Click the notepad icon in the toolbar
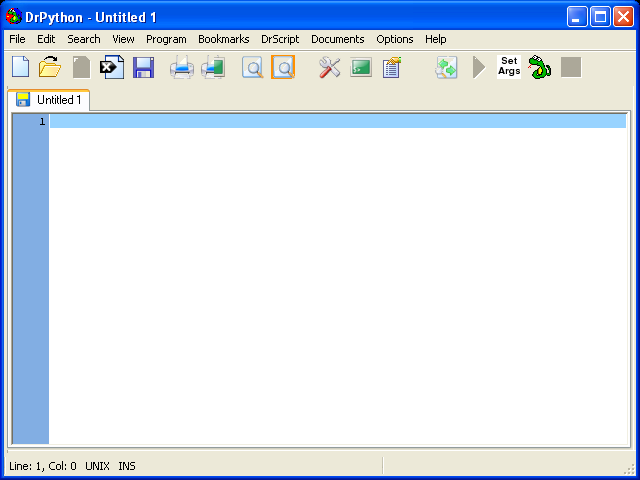Screen dimensions: 640x480 click(x=392, y=67)
